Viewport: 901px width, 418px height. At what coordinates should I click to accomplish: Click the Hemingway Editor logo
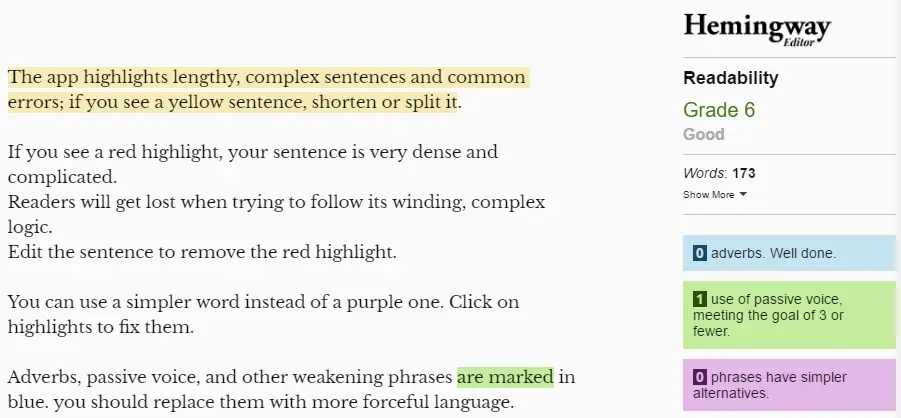point(757,29)
